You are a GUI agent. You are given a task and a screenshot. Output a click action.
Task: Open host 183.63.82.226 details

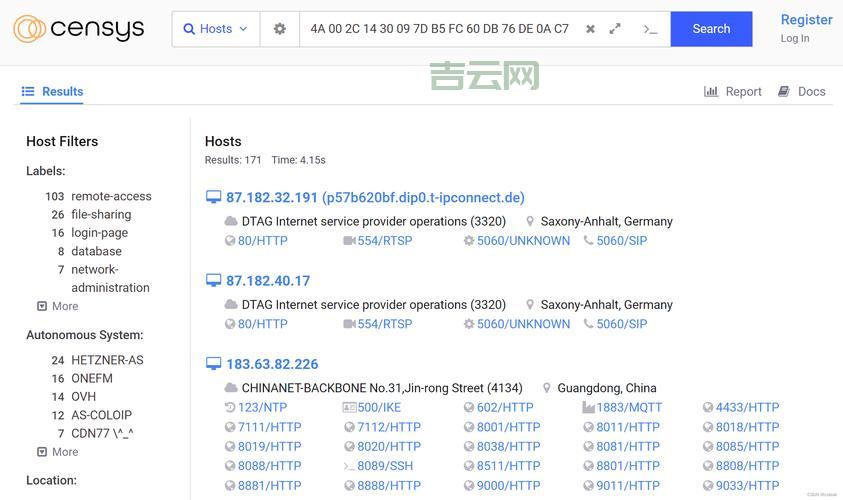[272, 364]
